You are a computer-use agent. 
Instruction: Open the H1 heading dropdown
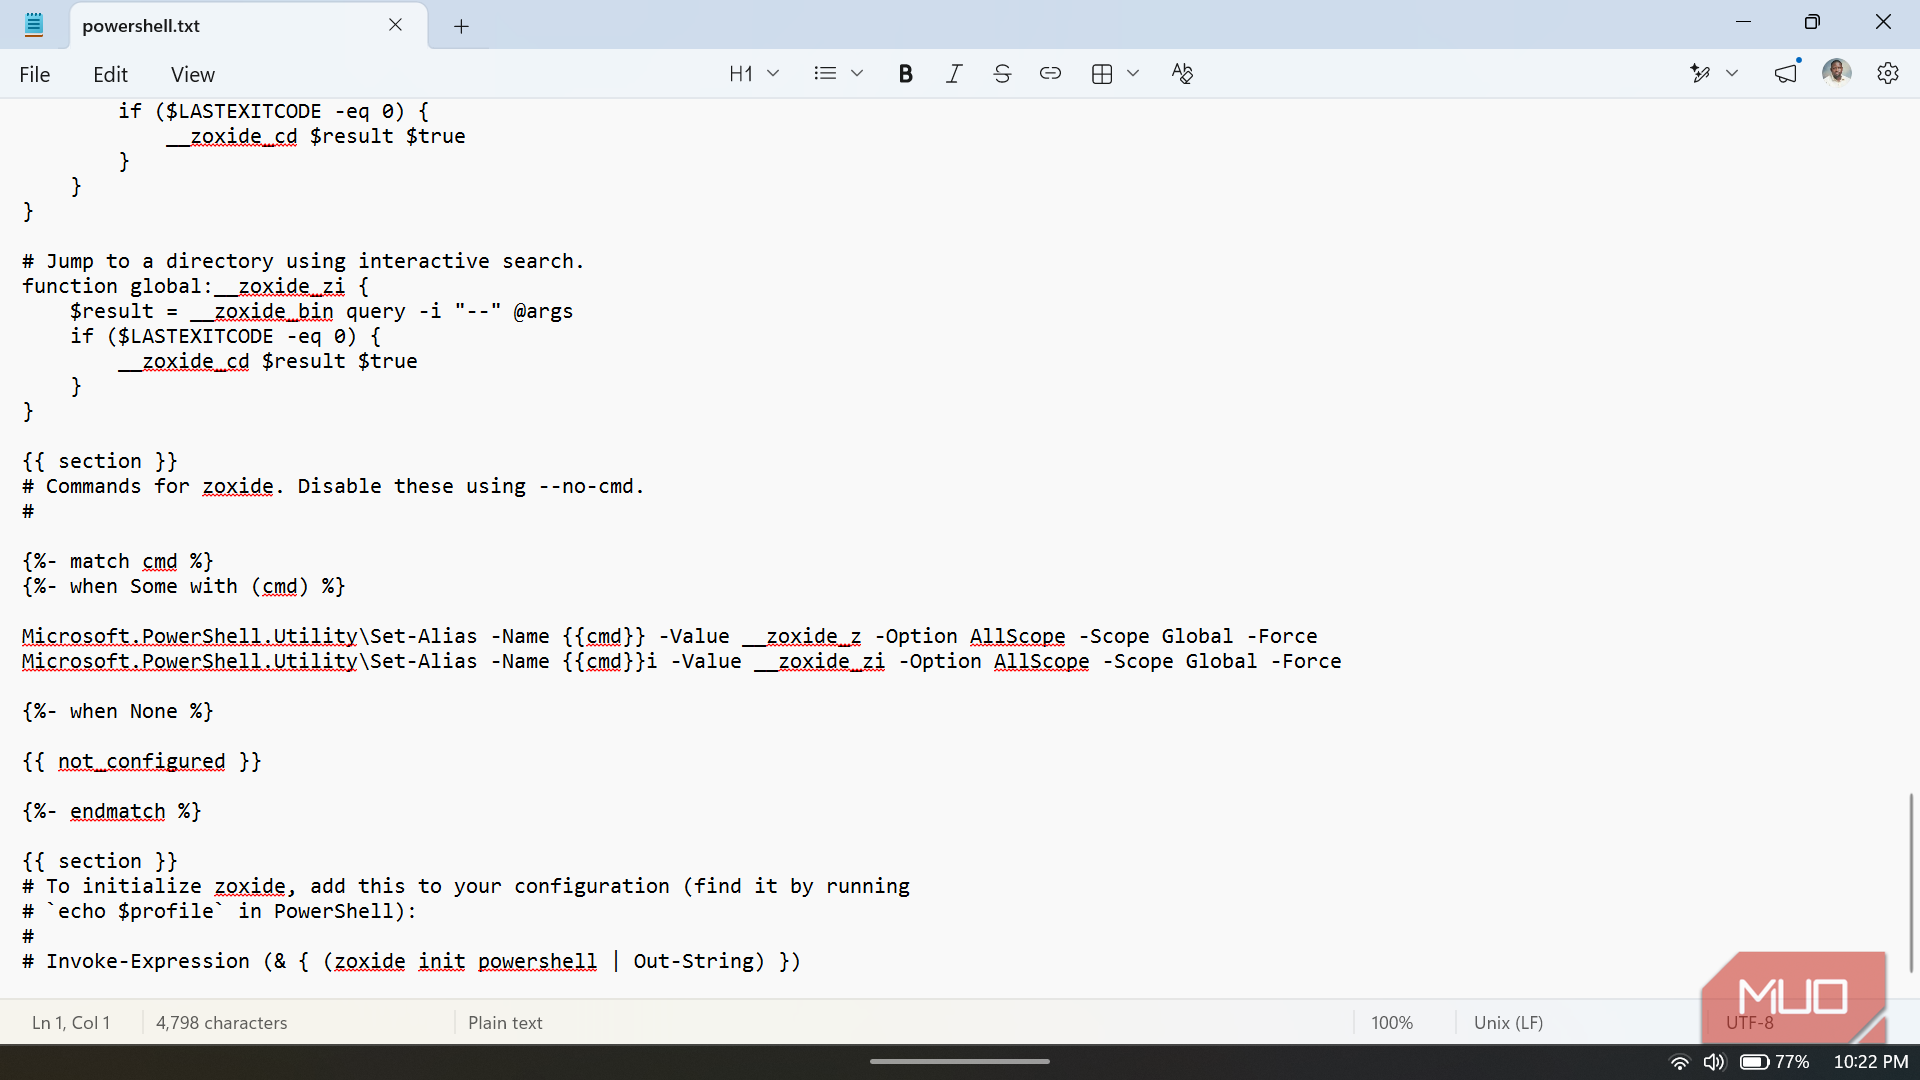click(x=754, y=74)
